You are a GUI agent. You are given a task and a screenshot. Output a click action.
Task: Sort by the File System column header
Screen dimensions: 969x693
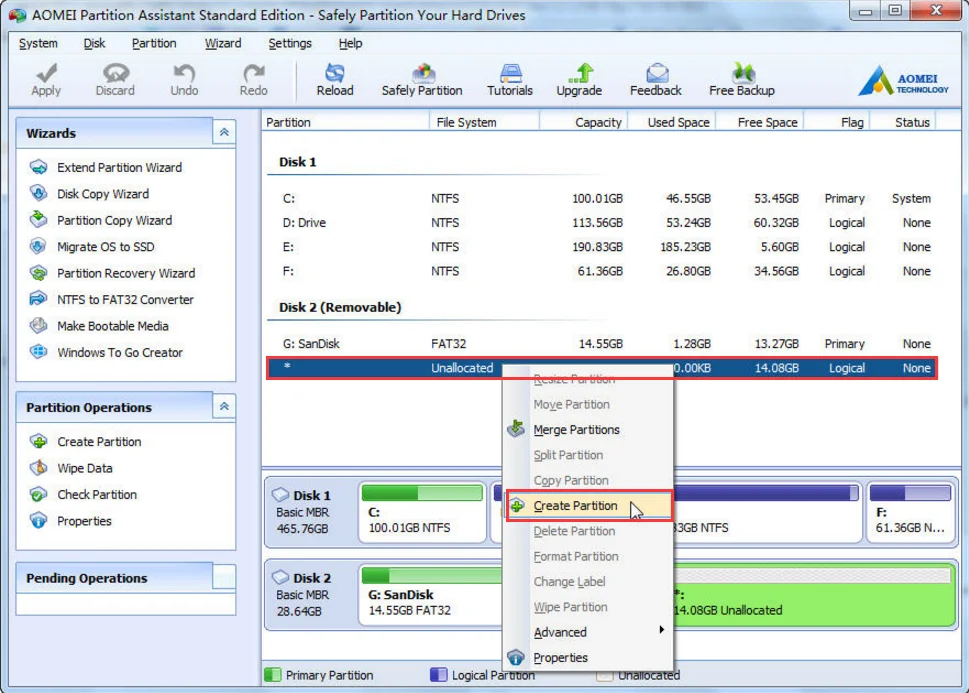click(x=484, y=122)
